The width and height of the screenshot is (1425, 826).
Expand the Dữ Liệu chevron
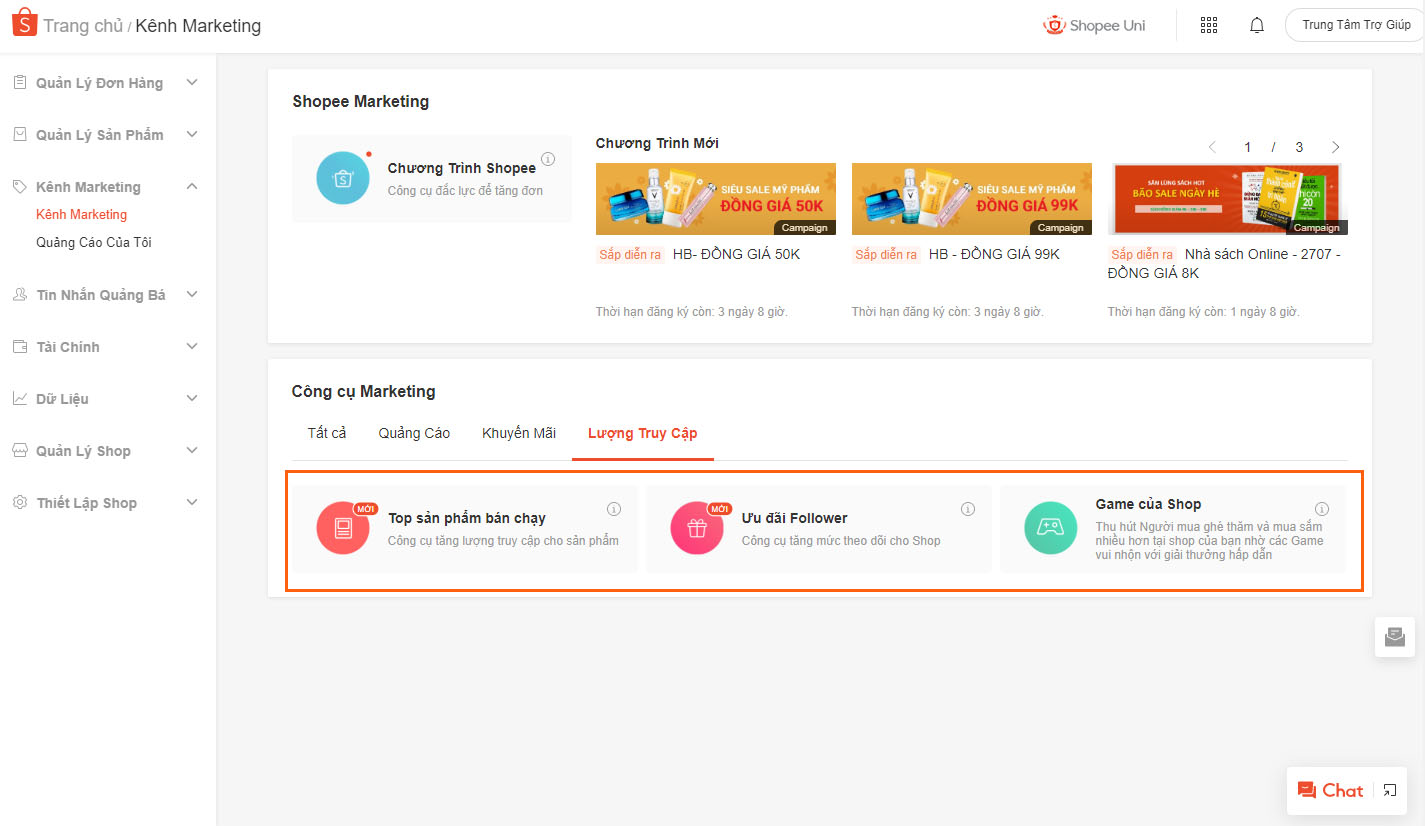coord(192,398)
